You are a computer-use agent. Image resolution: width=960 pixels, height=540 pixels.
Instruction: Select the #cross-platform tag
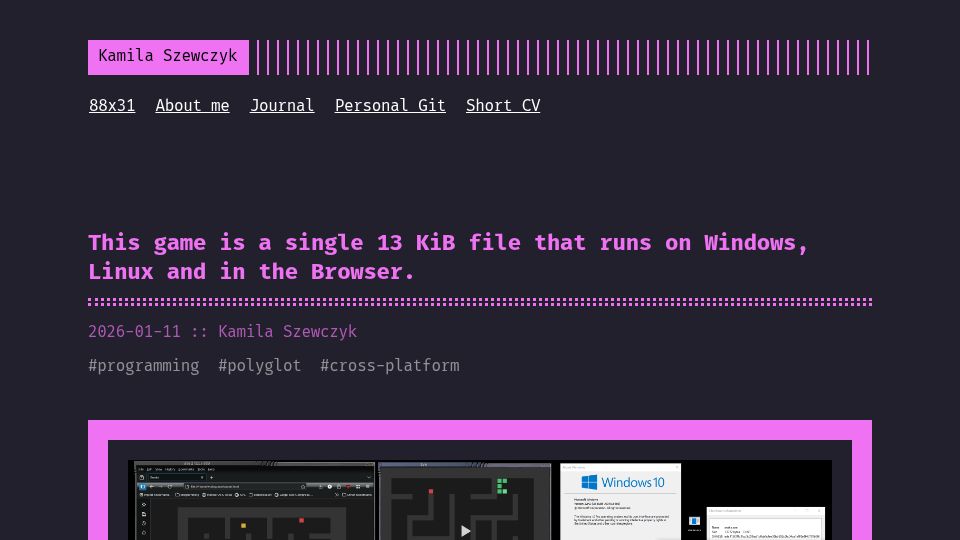(x=390, y=366)
